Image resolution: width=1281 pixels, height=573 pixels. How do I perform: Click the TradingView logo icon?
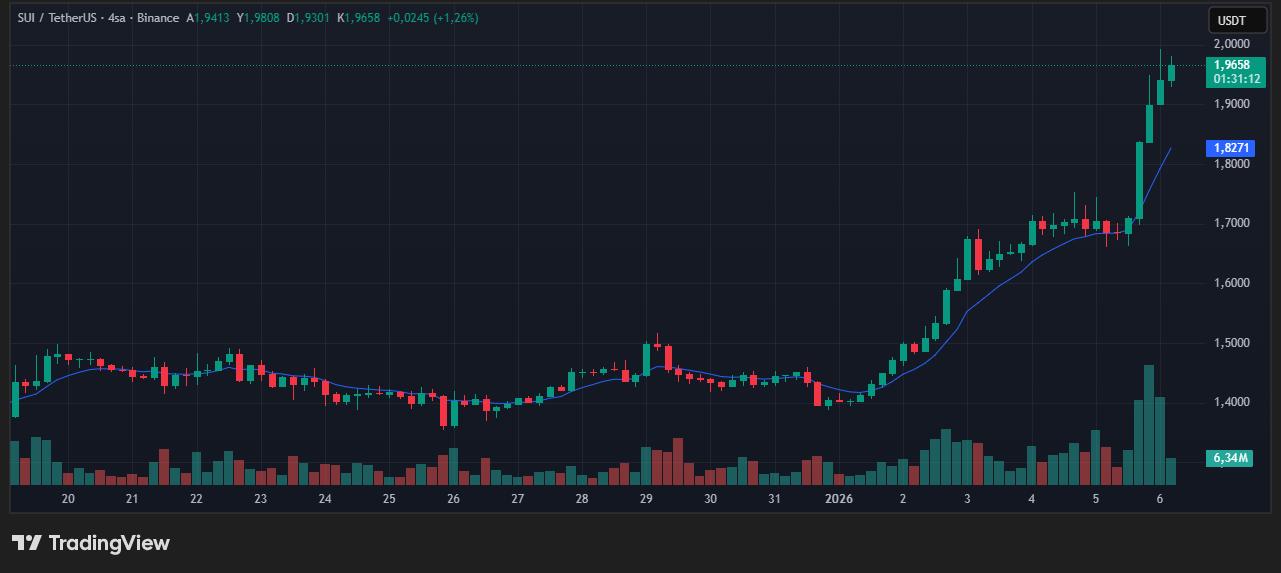click(27, 543)
